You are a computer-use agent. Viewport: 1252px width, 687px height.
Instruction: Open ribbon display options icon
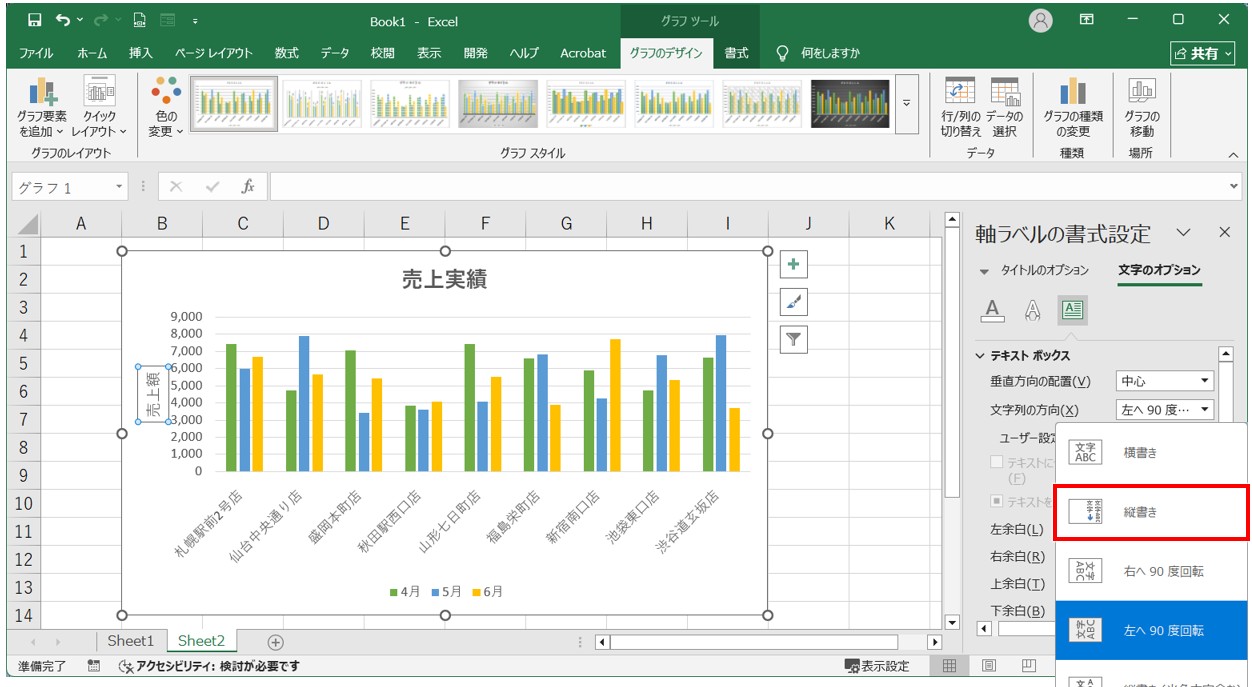(1087, 20)
